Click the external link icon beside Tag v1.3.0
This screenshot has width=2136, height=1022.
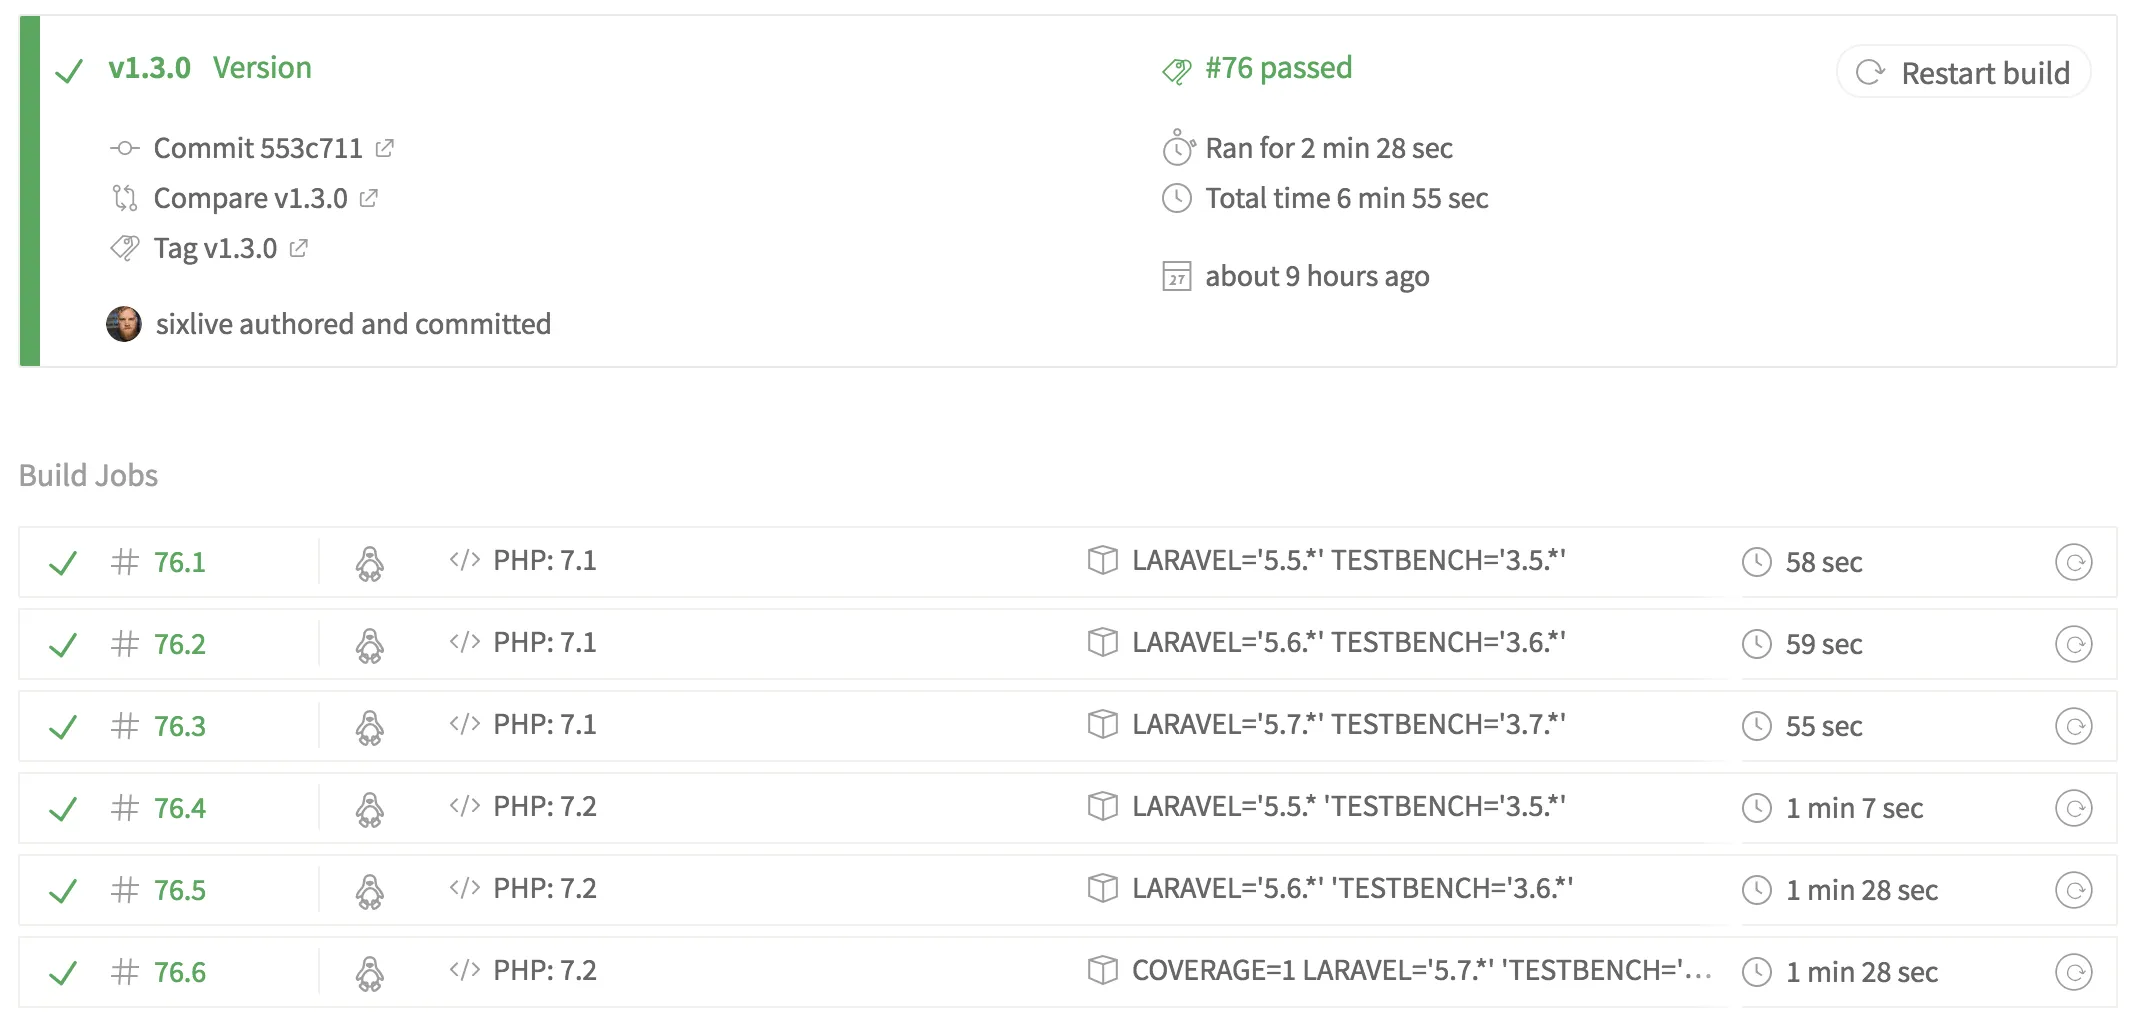[298, 248]
